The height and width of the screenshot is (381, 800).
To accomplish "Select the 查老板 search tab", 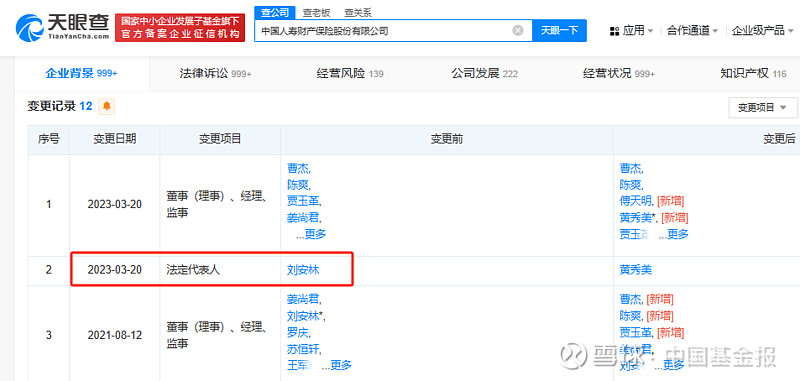I will pos(316,13).
